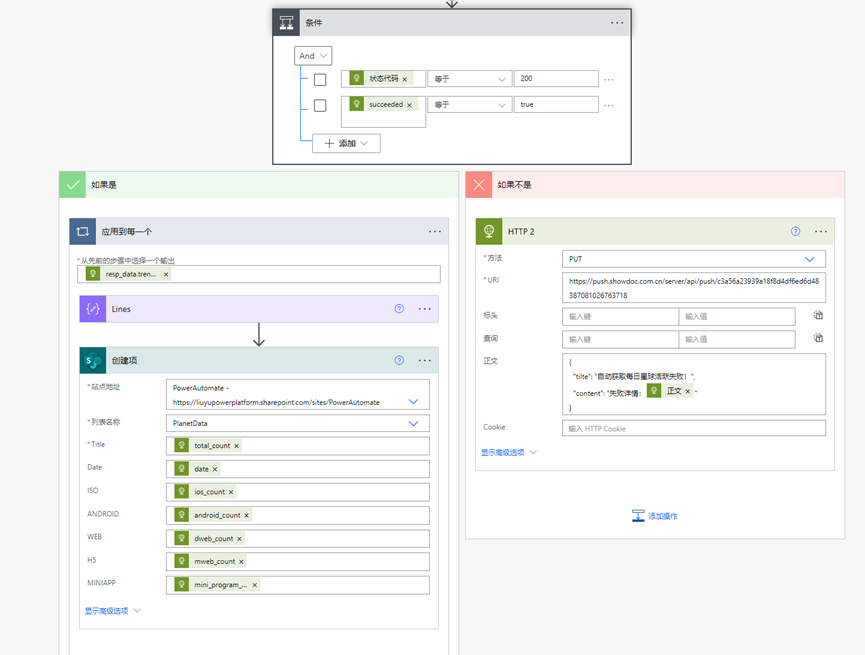865x655 pixels.
Task: Toggle text mode on the 标头 headers field
Action: [818, 315]
